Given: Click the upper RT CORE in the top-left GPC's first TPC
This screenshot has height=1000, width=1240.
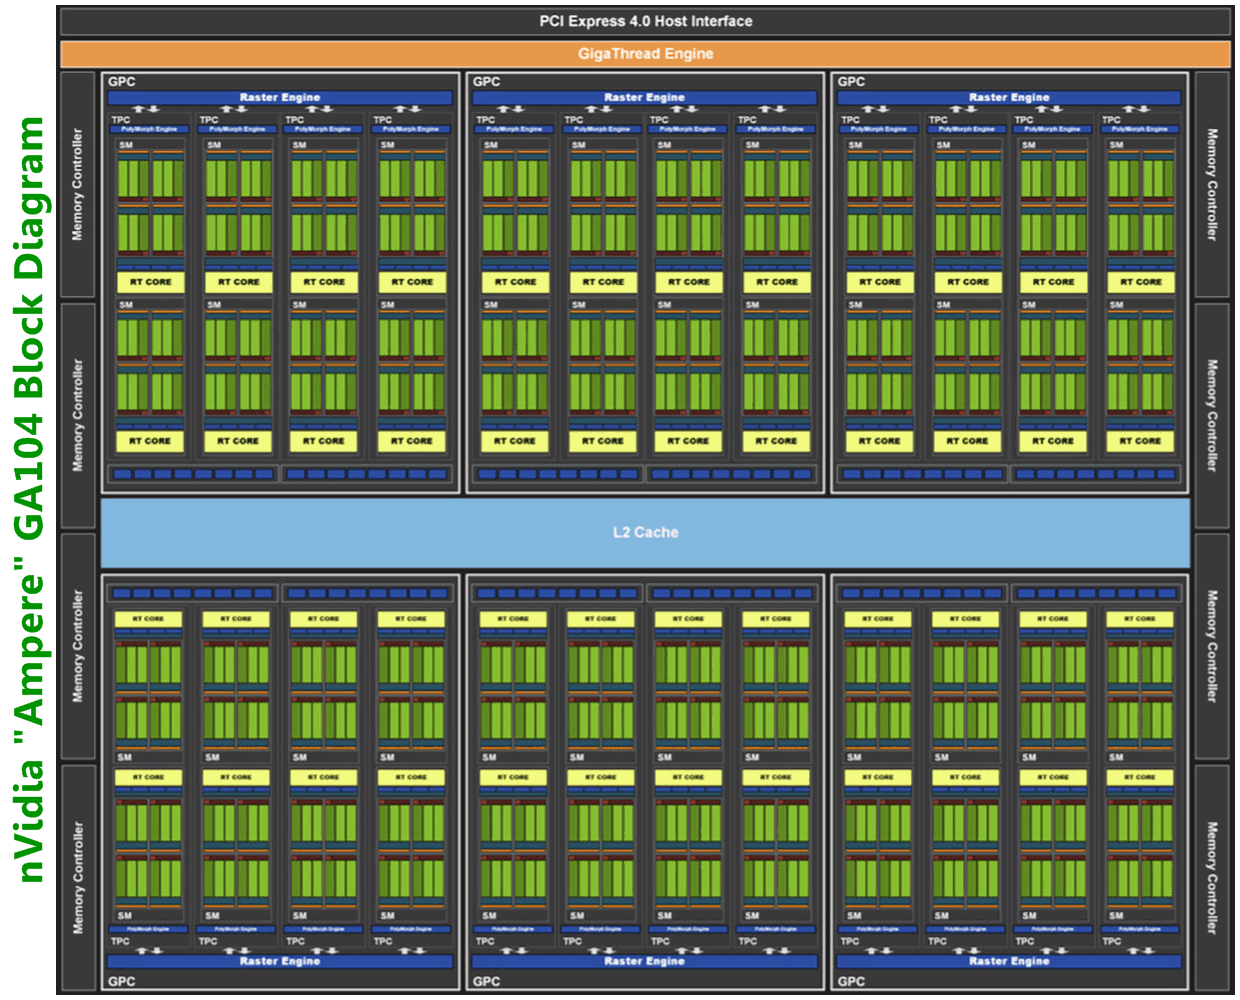Looking at the screenshot, I should [150, 282].
